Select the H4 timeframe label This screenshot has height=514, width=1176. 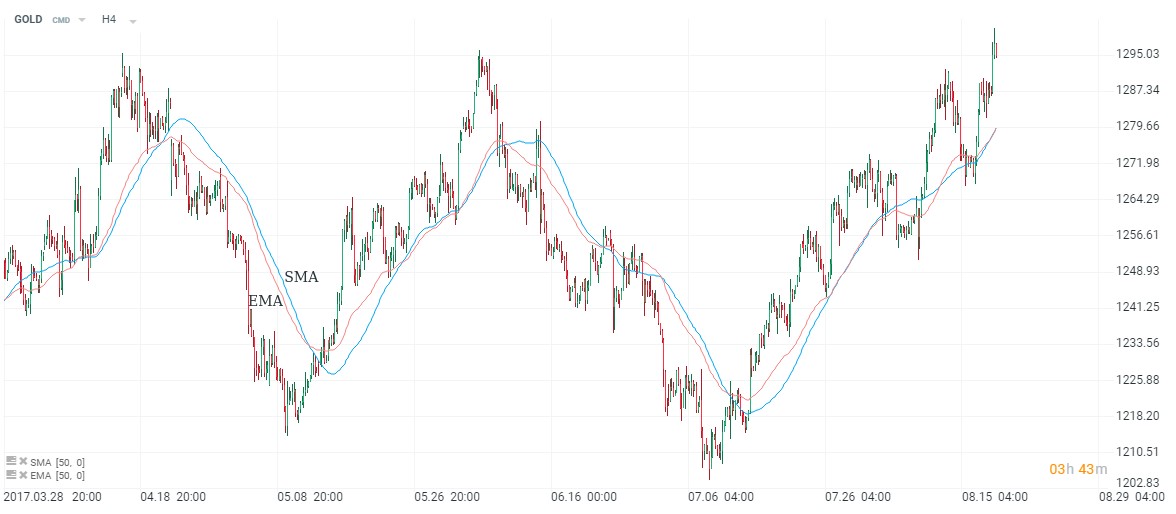pyautogui.click(x=109, y=19)
